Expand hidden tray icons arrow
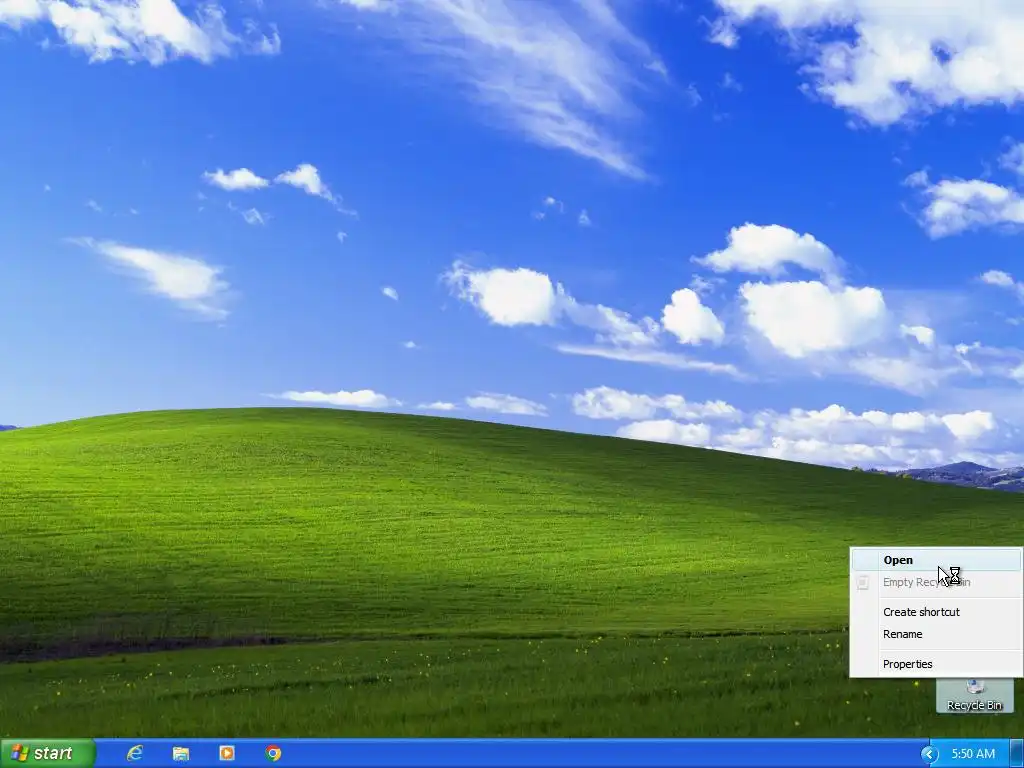 (x=929, y=754)
